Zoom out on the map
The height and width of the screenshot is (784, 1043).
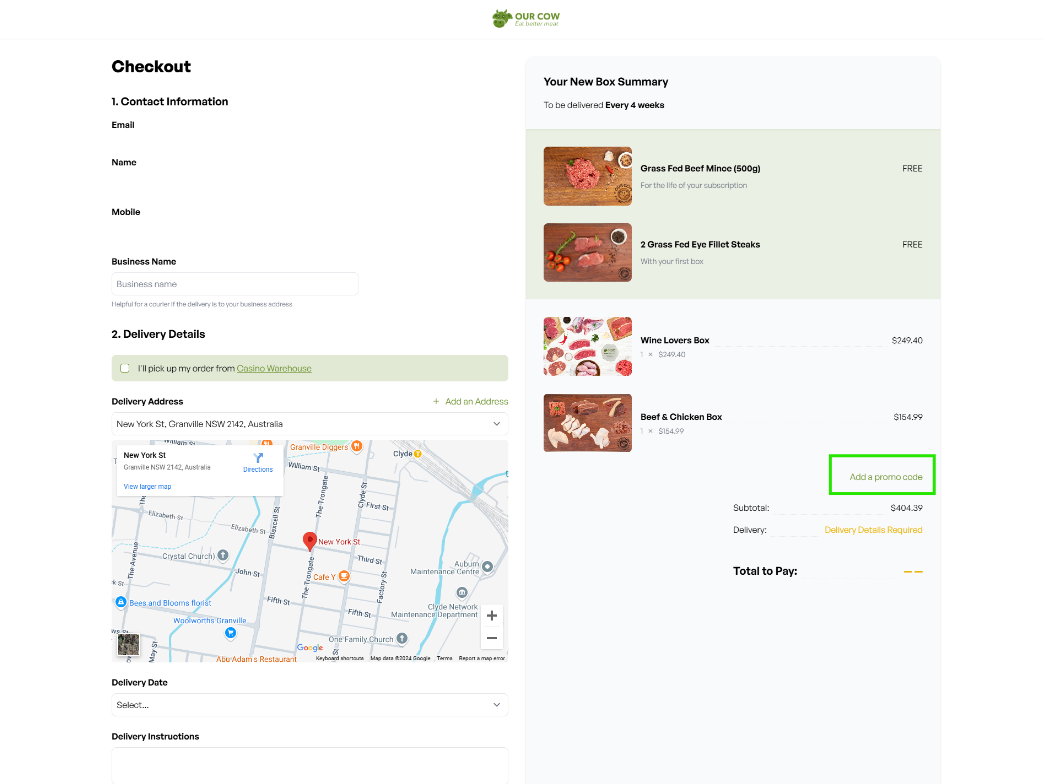(x=492, y=638)
